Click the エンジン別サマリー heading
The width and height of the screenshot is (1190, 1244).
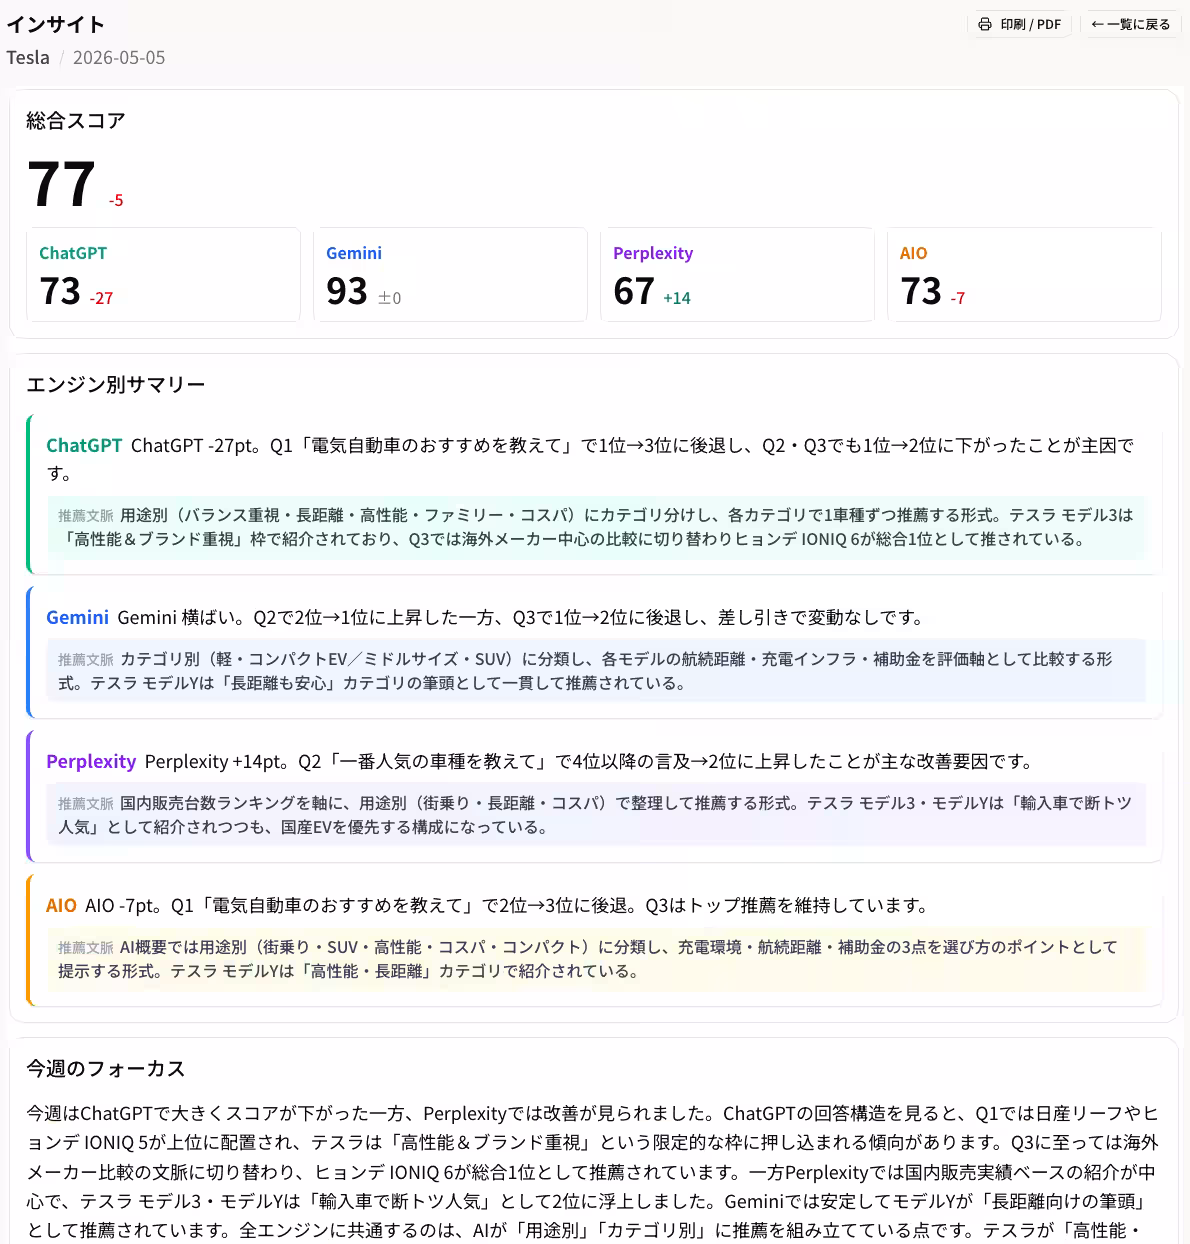(x=116, y=385)
